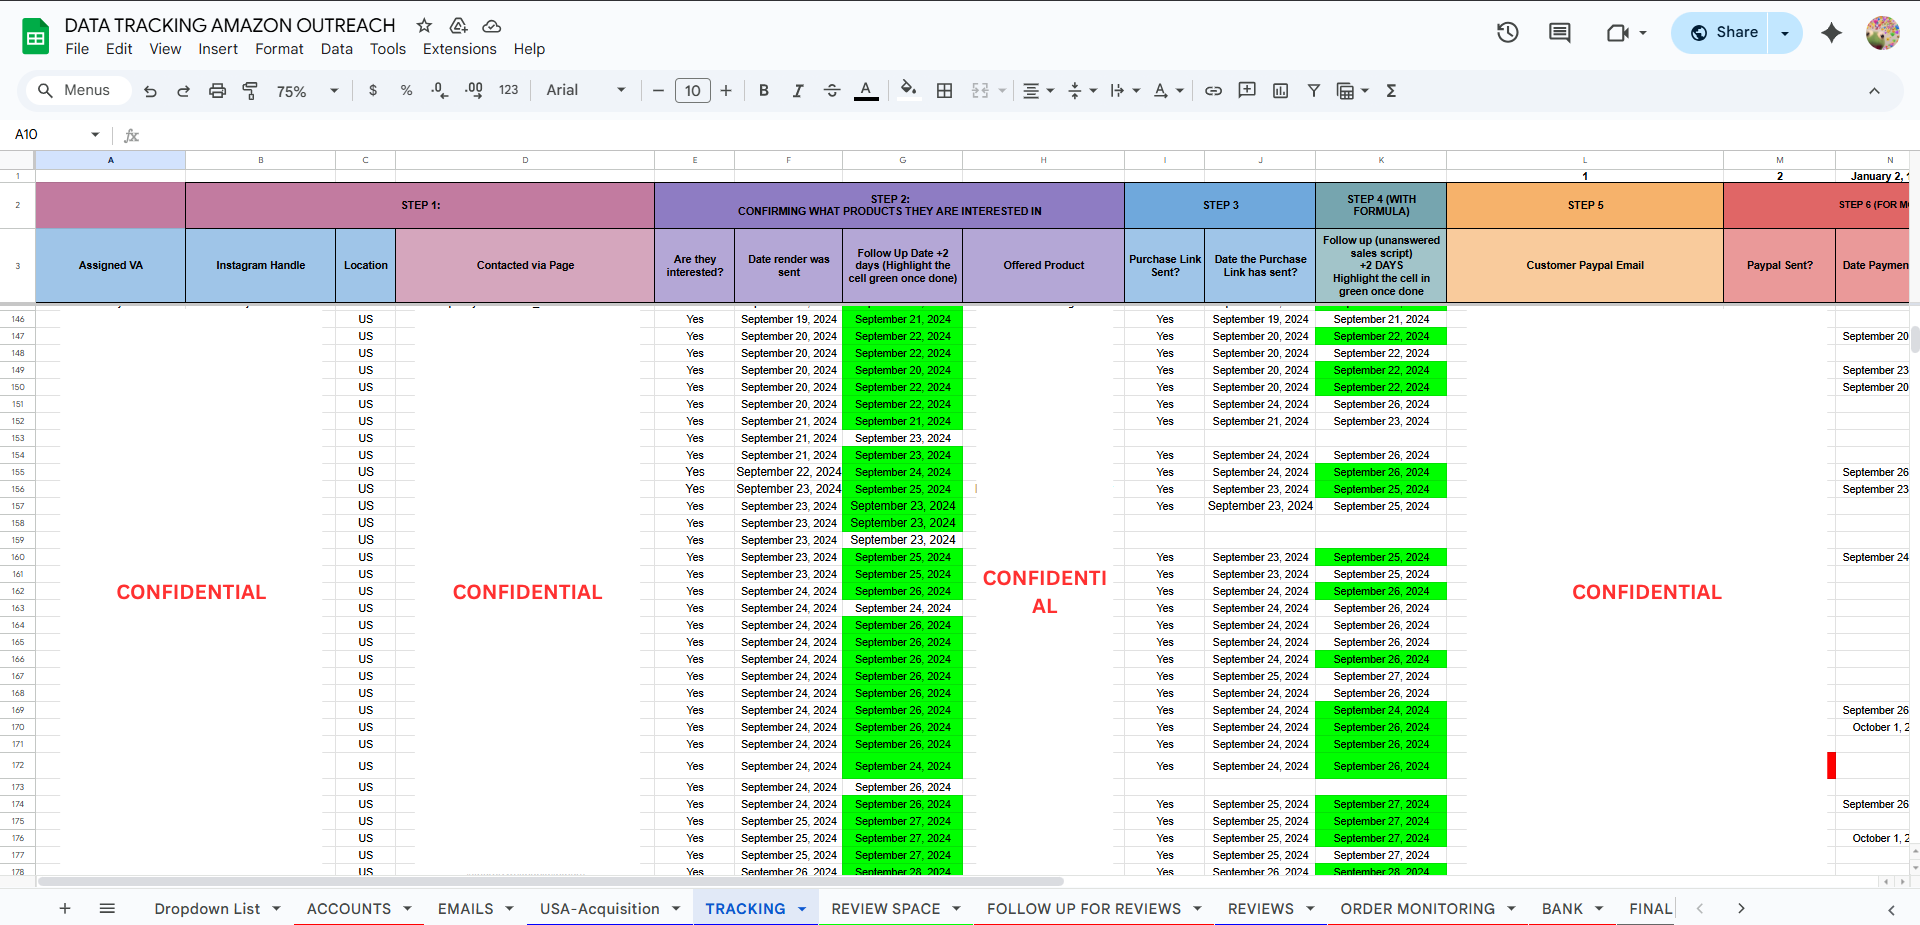Select the paint format roller icon
1920x925 pixels.
250,91
